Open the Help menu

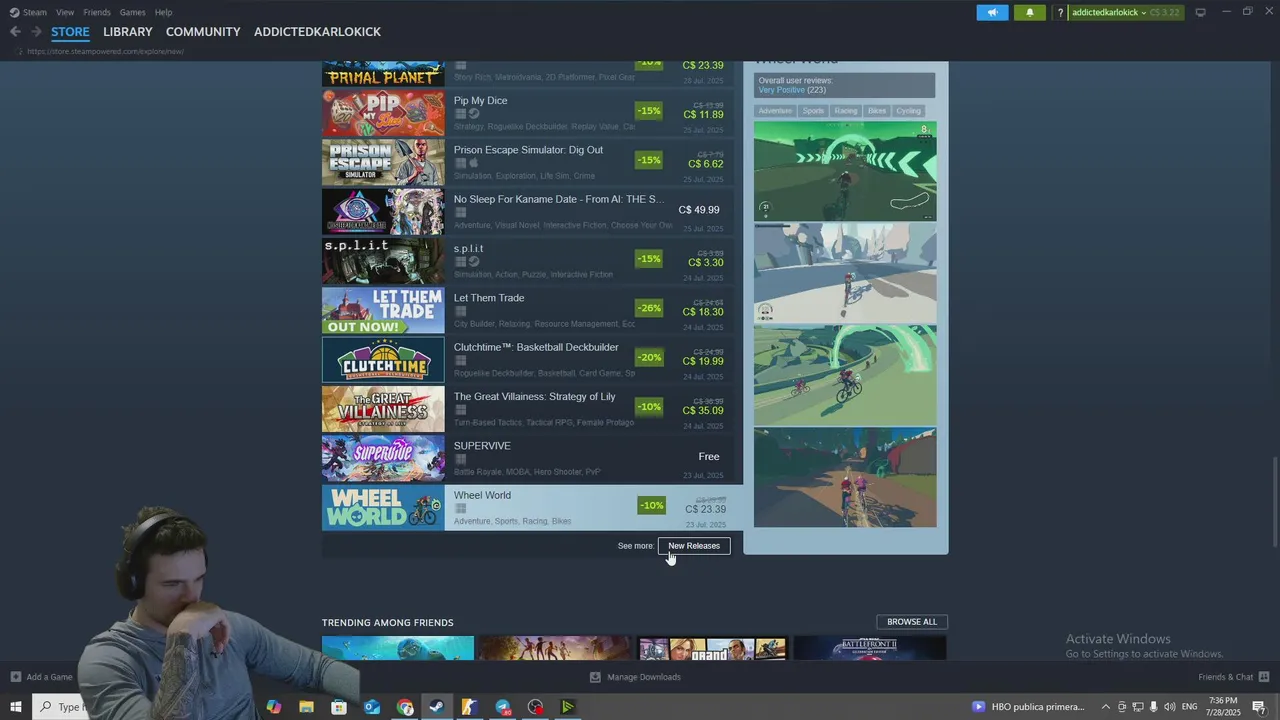click(x=163, y=12)
